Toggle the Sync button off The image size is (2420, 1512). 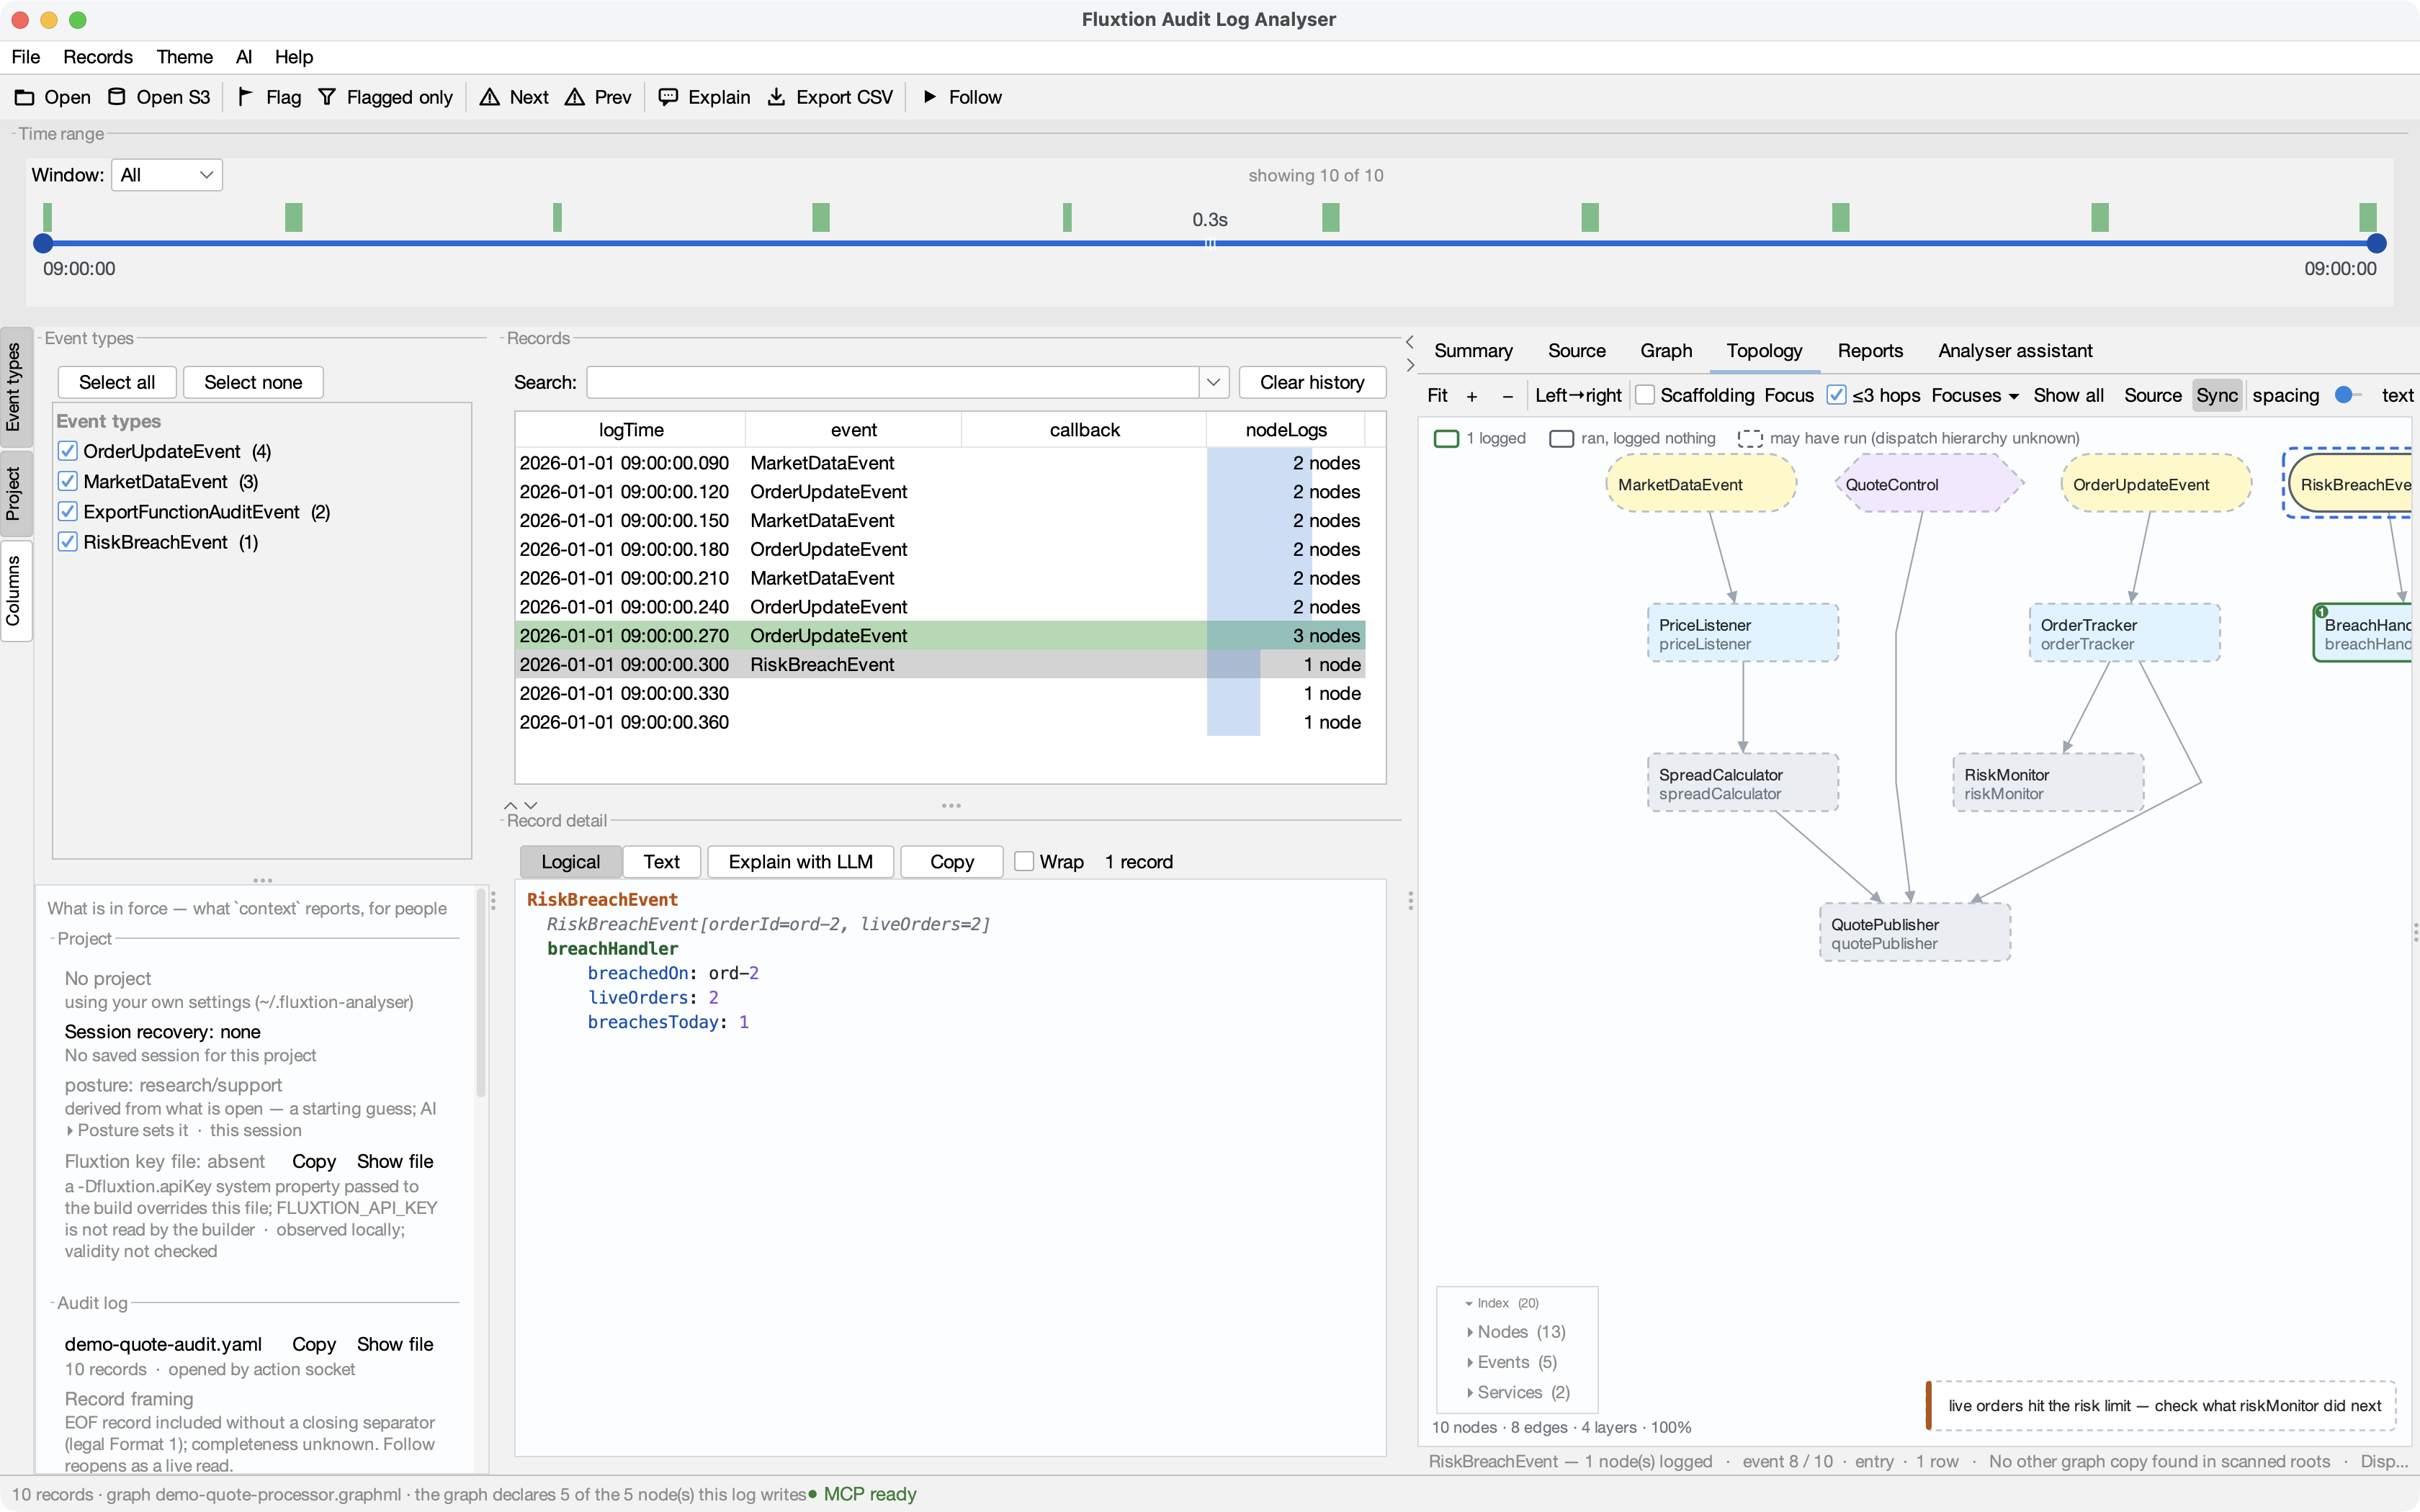pyautogui.click(x=2217, y=396)
